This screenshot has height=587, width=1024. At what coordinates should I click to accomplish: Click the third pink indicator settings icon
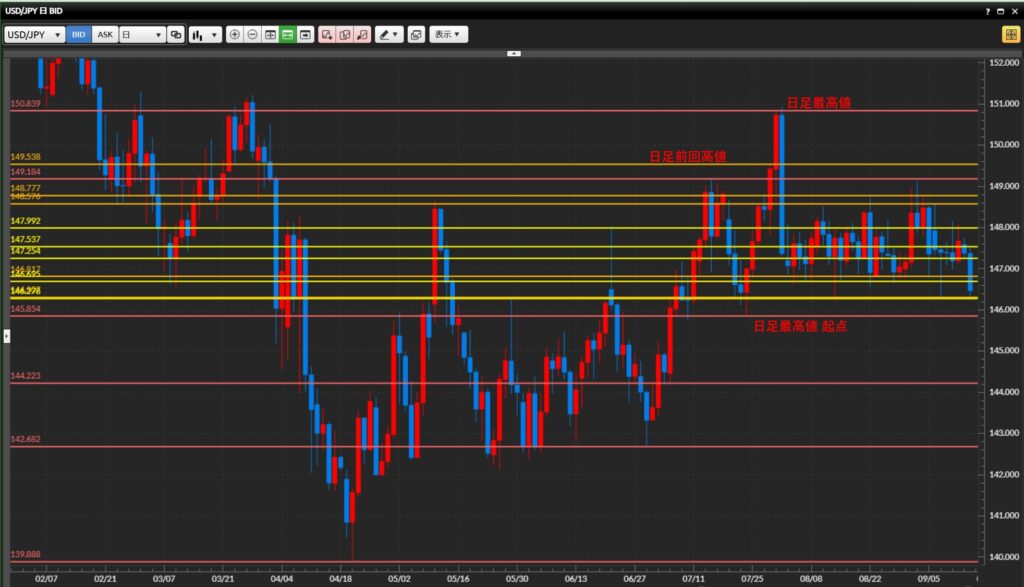[362, 35]
